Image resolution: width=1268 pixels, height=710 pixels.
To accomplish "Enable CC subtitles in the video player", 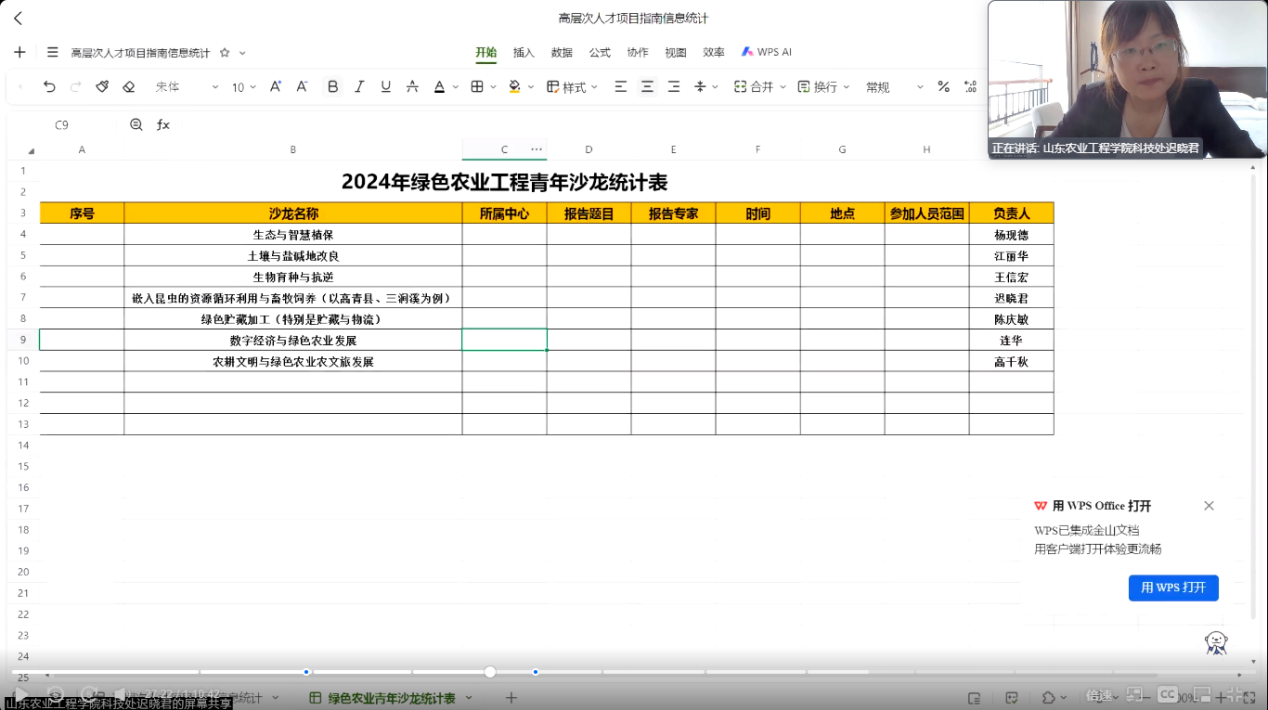I will coord(1166,694).
